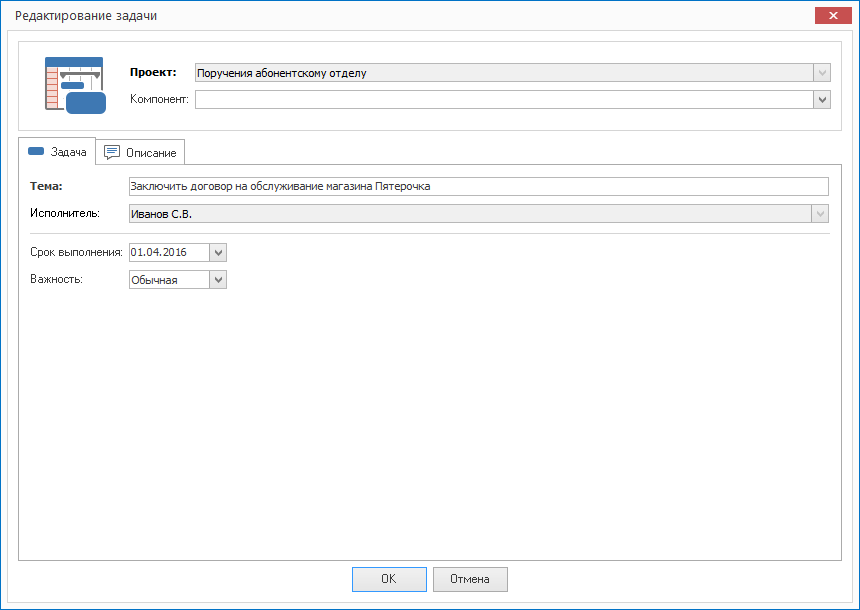Viewport: 860px width, 610px height.
Task: Click into the Тема text field
Action: (x=479, y=187)
